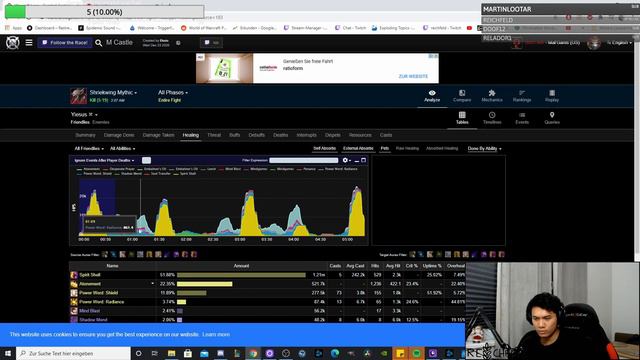Switch to Timelines view
This screenshot has width=640, height=360.
click(492, 118)
